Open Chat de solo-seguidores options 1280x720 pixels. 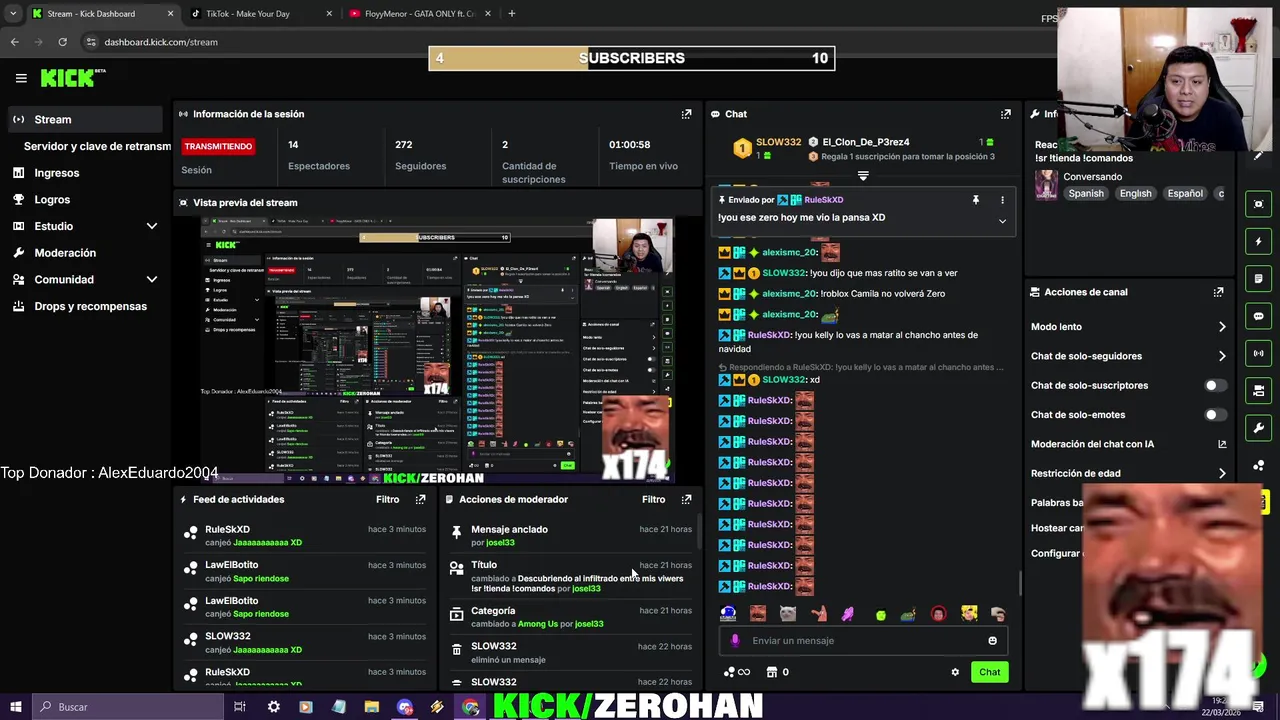pos(1222,356)
